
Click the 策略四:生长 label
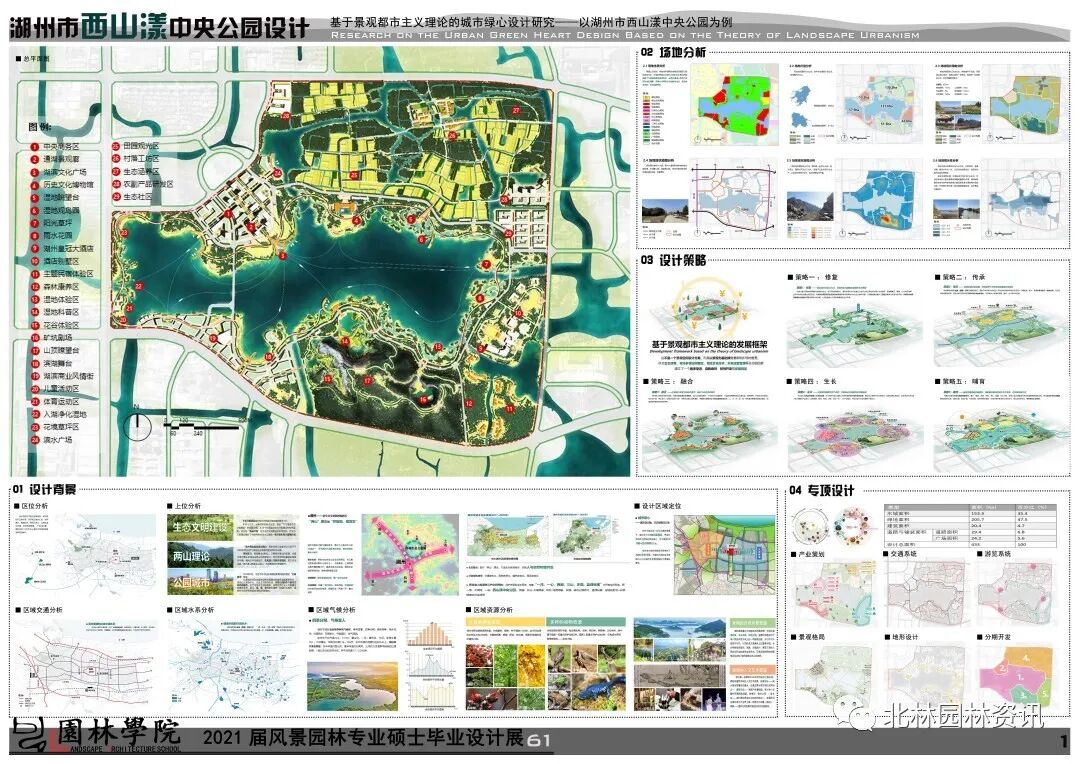[x=811, y=381]
